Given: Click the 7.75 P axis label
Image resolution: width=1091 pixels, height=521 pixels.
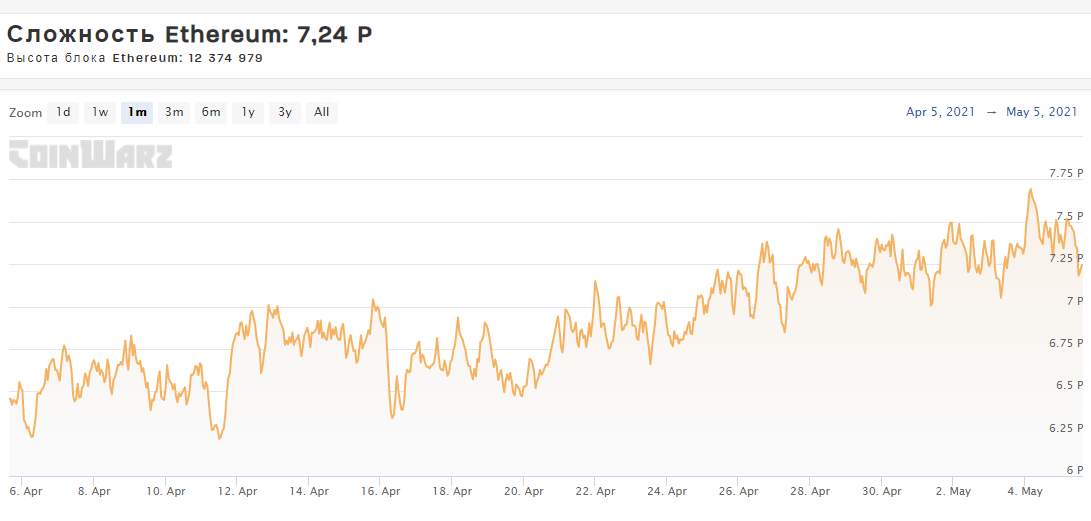Looking at the screenshot, I should [1066, 173].
